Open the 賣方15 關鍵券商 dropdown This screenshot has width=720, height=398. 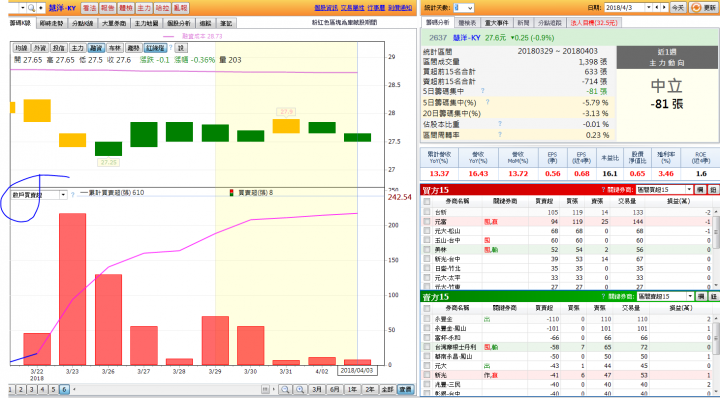click(x=664, y=297)
